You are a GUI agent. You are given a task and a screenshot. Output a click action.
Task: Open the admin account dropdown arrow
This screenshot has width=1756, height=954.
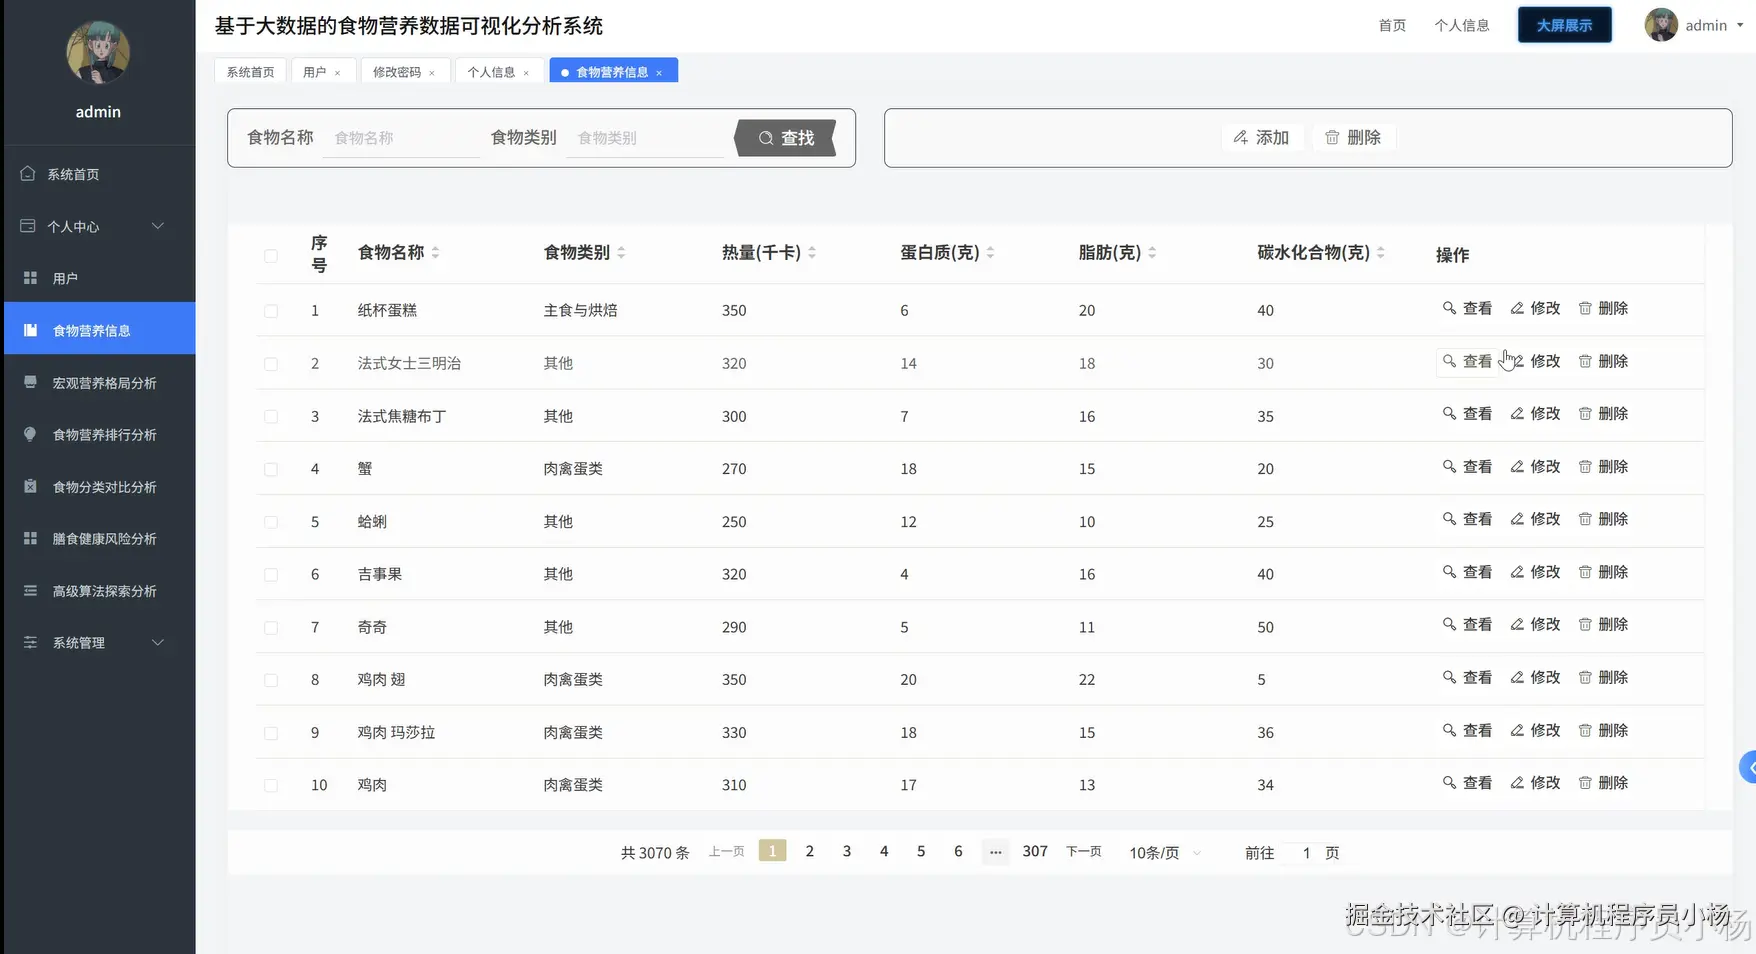(x=1740, y=26)
